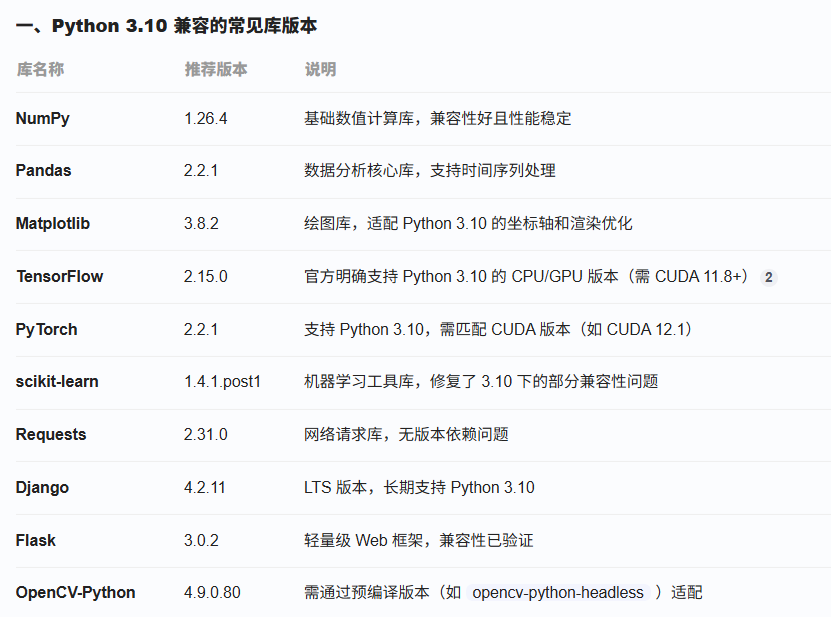The width and height of the screenshot is (831, 617).
Task: Click the column header '说明'
Action: [x=320, y=69]
